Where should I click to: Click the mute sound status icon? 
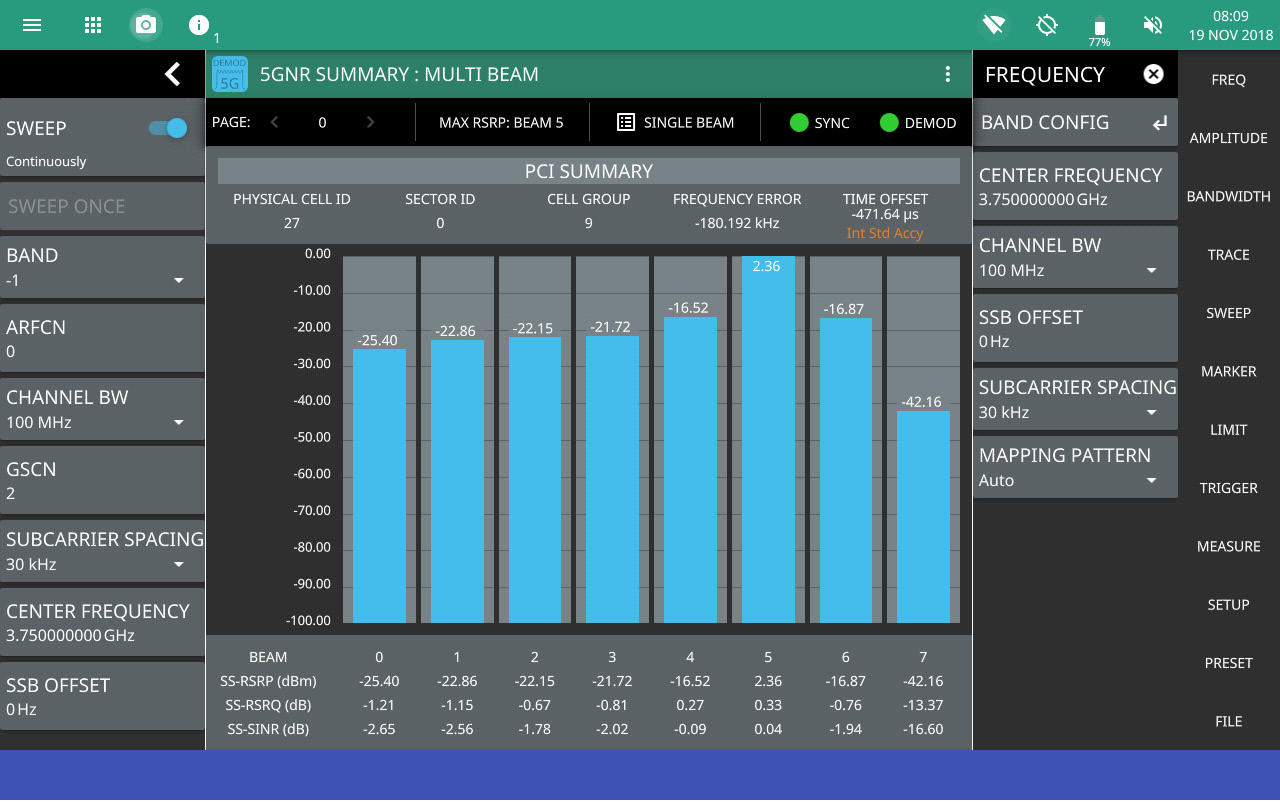(1152, 25)
